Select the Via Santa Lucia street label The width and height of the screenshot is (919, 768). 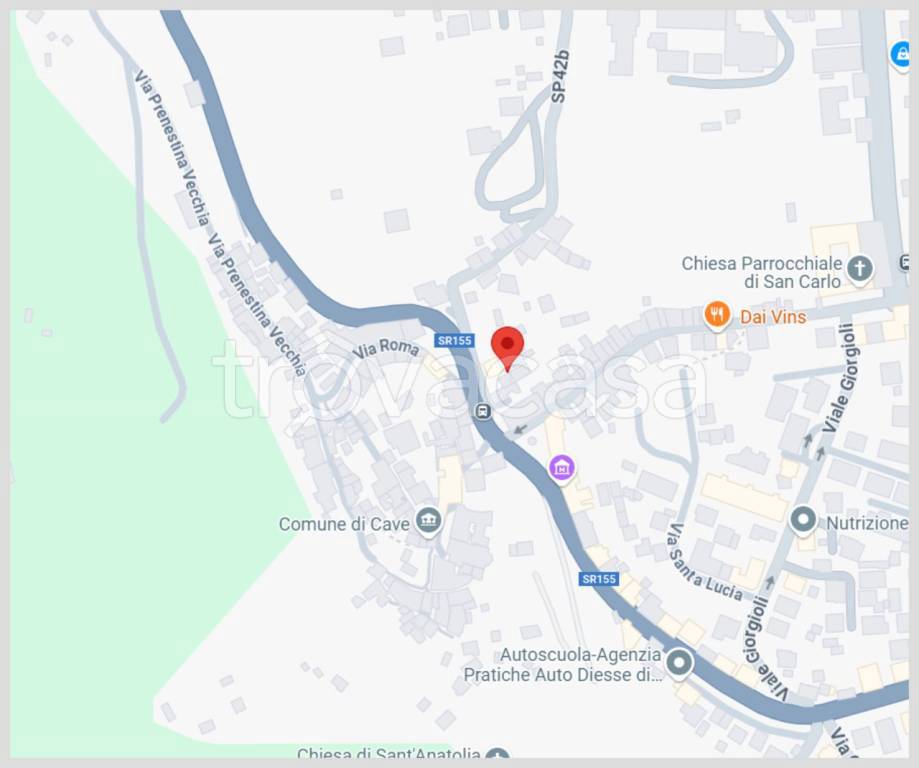pyautogui.click(x=705, y=563)
